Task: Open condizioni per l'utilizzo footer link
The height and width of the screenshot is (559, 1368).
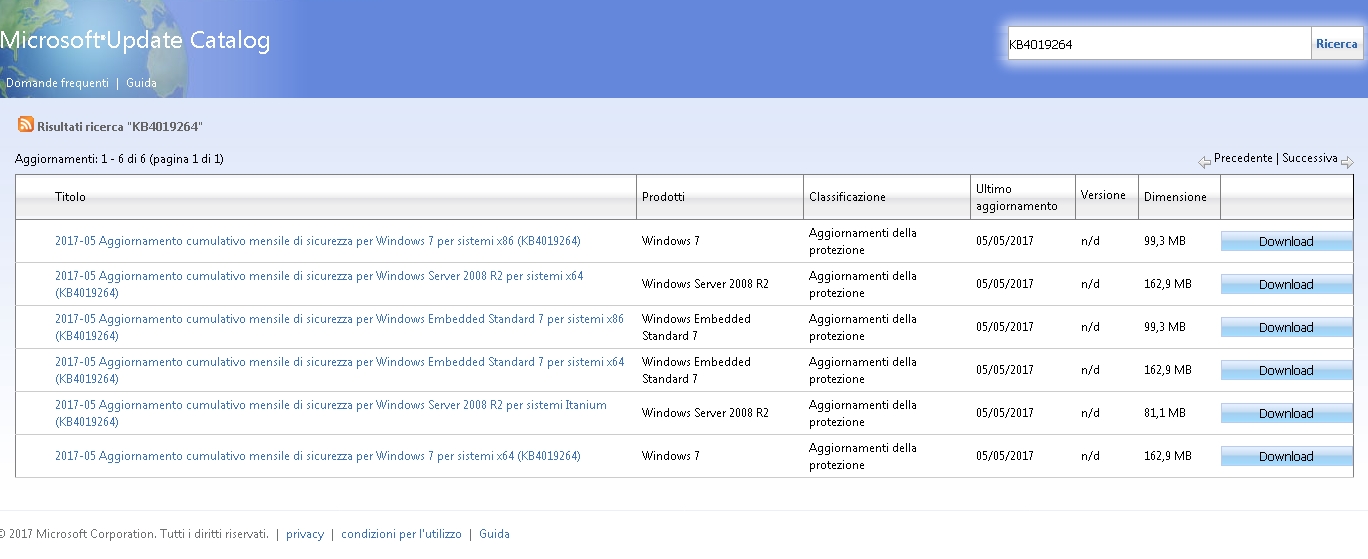Action: pos(401,534)
